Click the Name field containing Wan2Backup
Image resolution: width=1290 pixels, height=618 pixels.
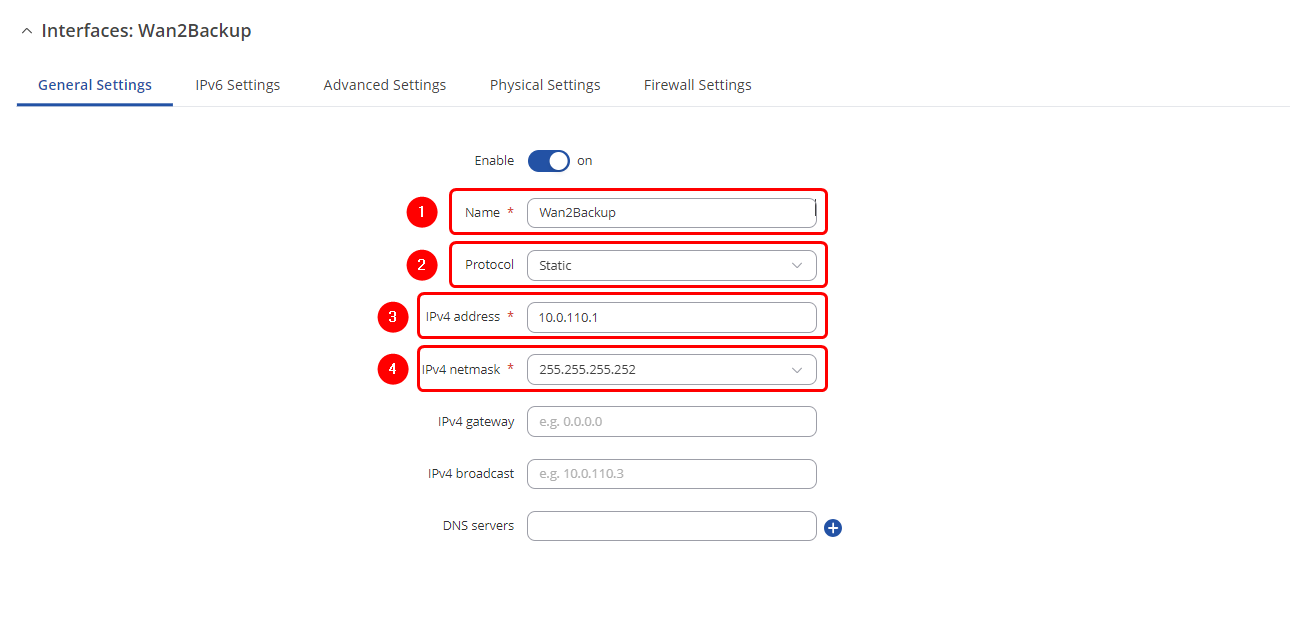point(670,212)
